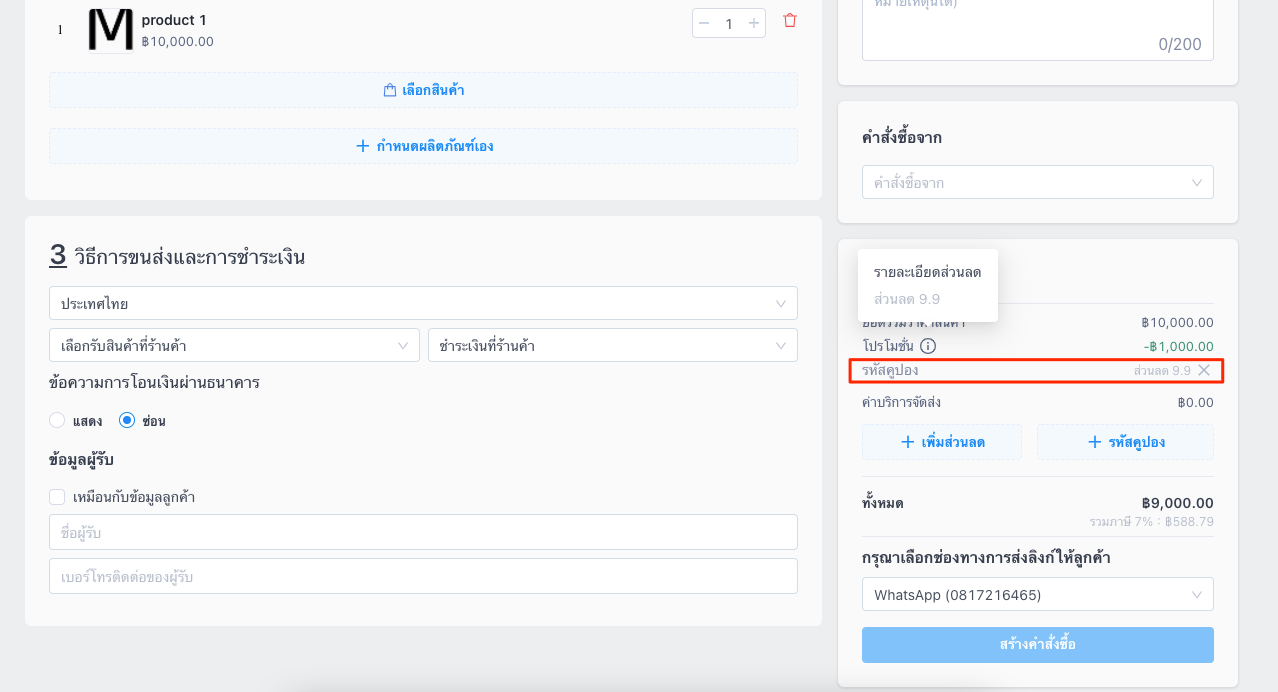
Task: Open the ประเทศไทย country dropdown
Action: (x=423, y=303)
